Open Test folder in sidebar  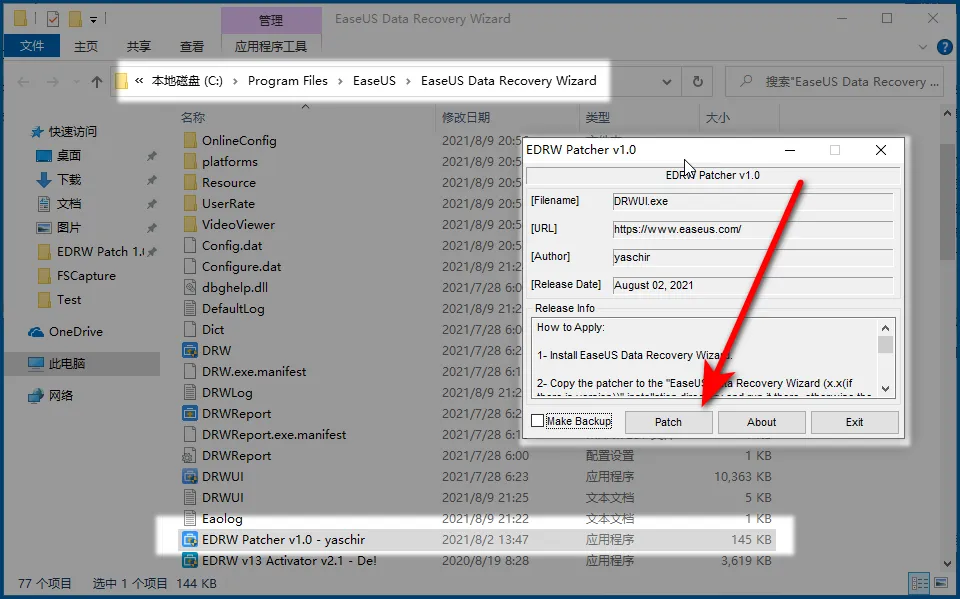(x=69, y=300)
